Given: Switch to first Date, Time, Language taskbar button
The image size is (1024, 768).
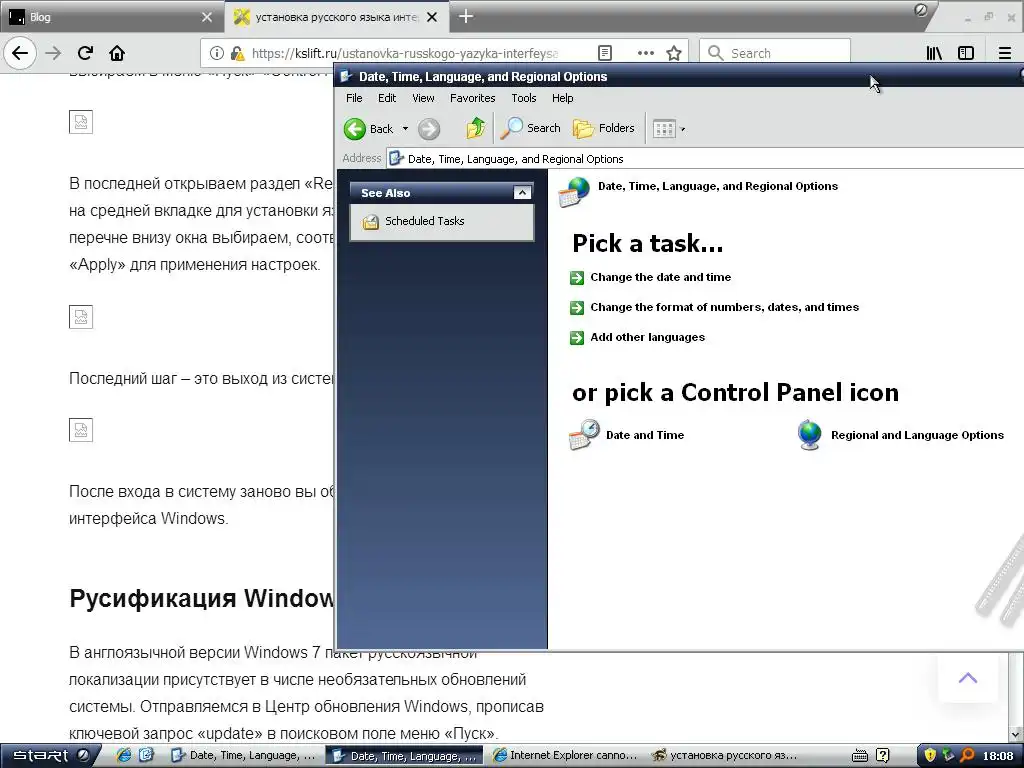Looking at the screenshot, I should 244,756.
